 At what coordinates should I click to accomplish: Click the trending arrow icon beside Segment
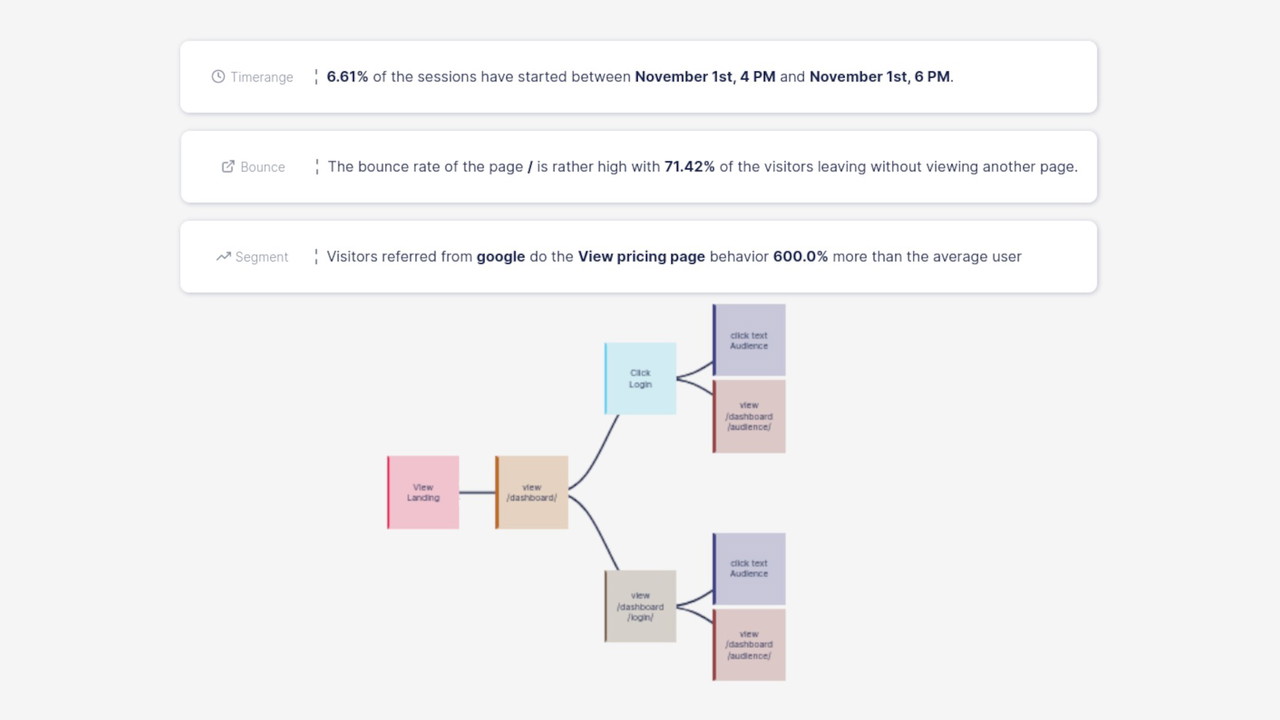[223, 257]
